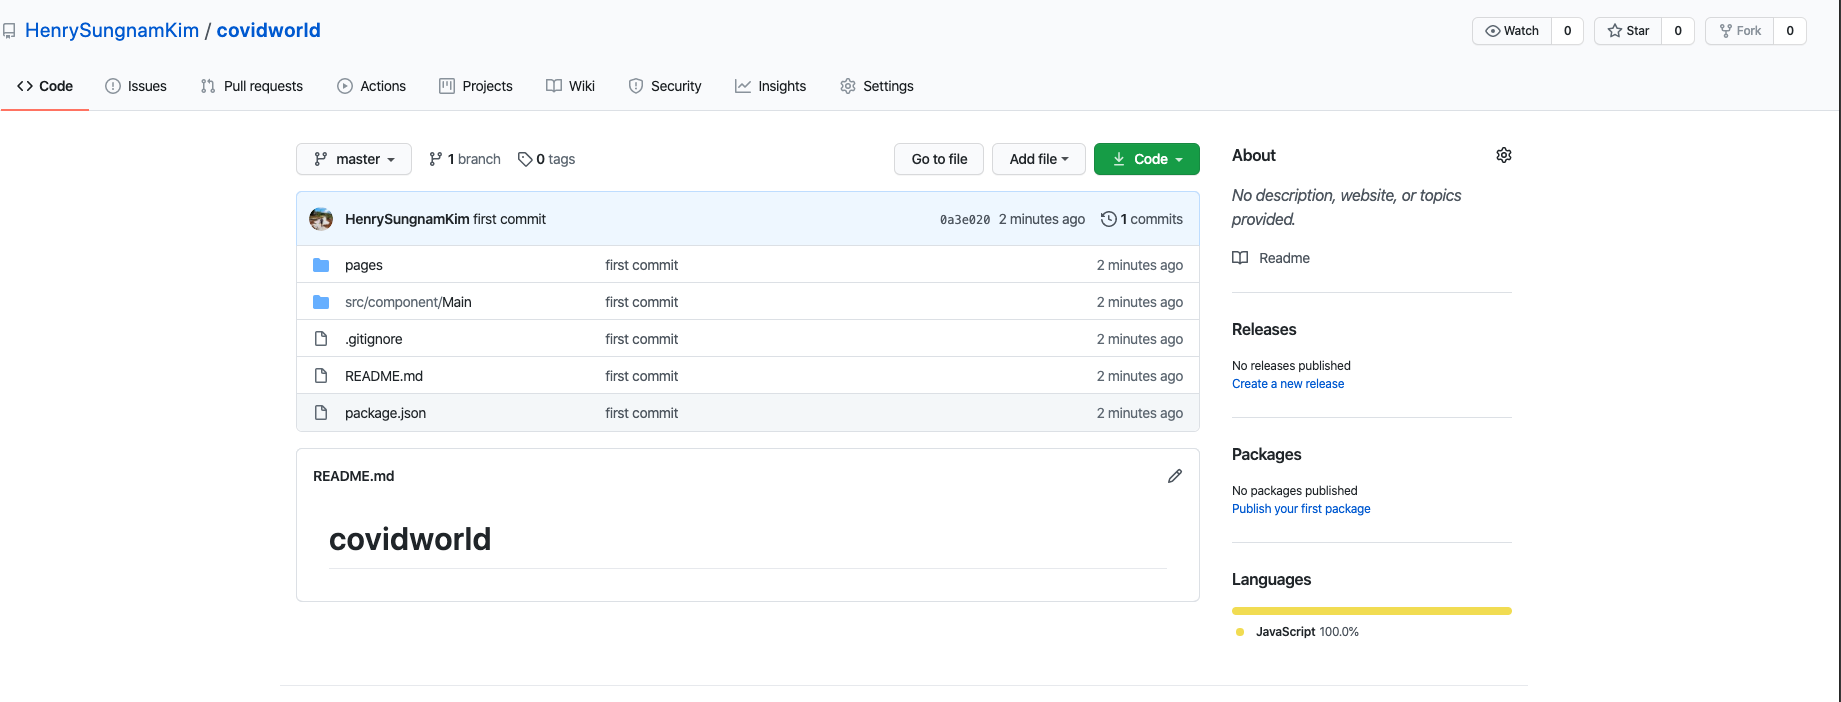View the 1 branch link
The width and height of the screenshot is (1841, 702).
pyautogui.click(x=465, y=159)
